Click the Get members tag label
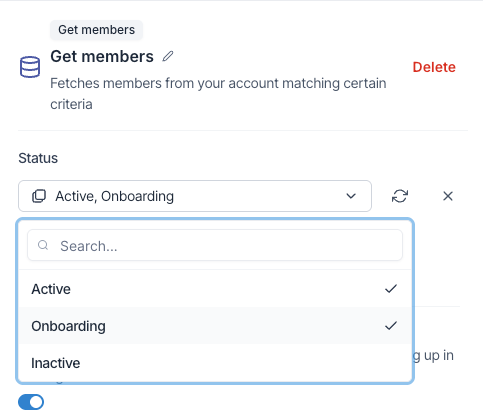The width and height of the screenshot is (483, 418). (96, 30)
